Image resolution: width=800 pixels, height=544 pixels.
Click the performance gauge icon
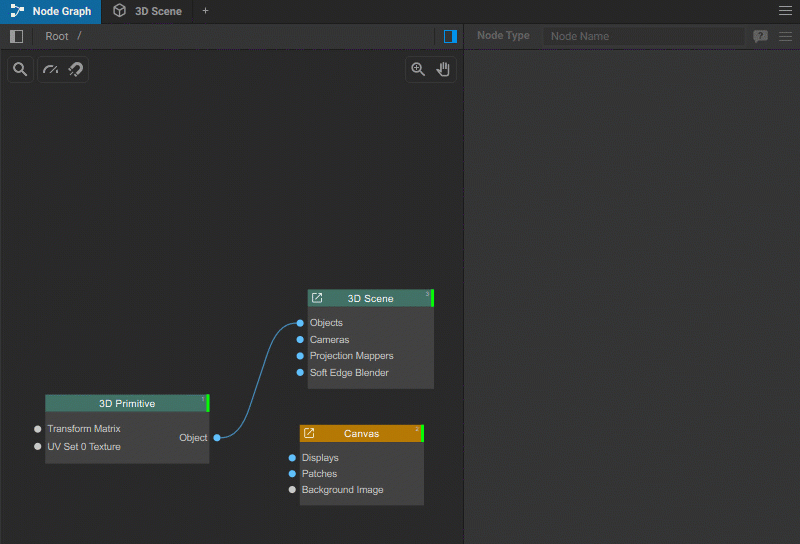click(x=51, y=69)
